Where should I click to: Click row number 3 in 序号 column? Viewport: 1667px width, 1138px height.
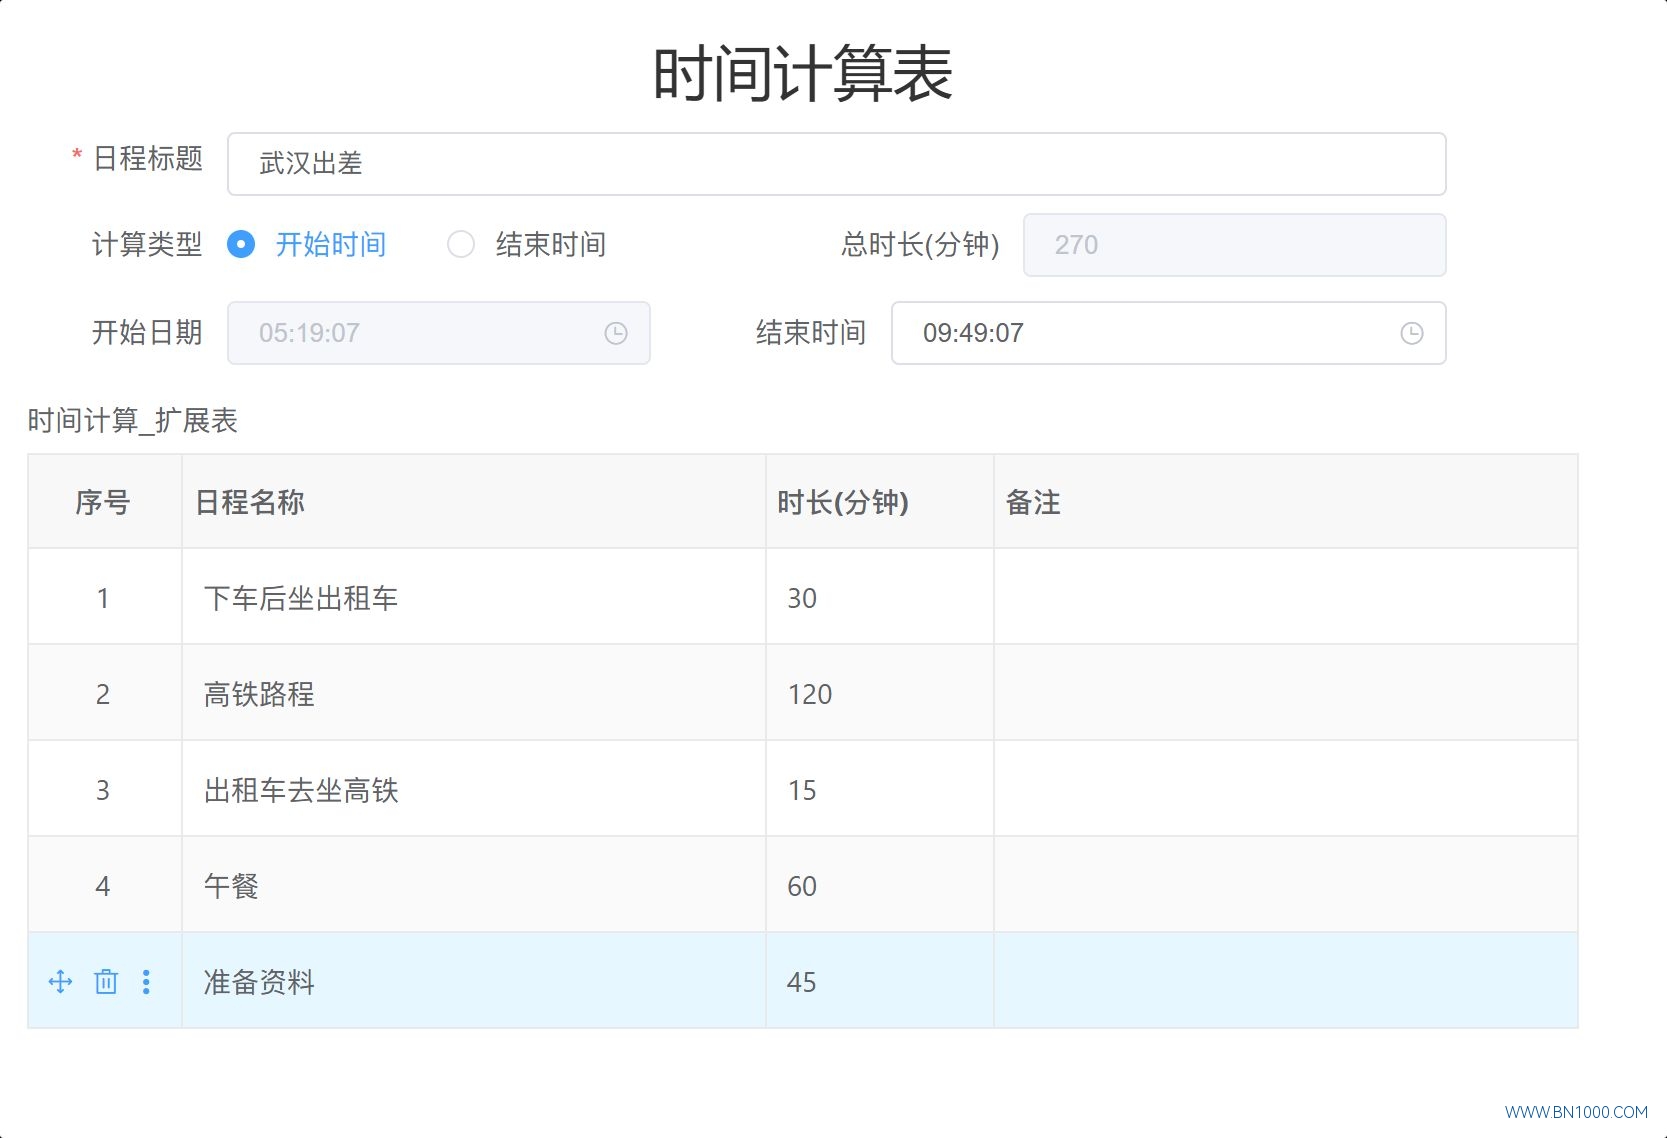tap(103, 790)
